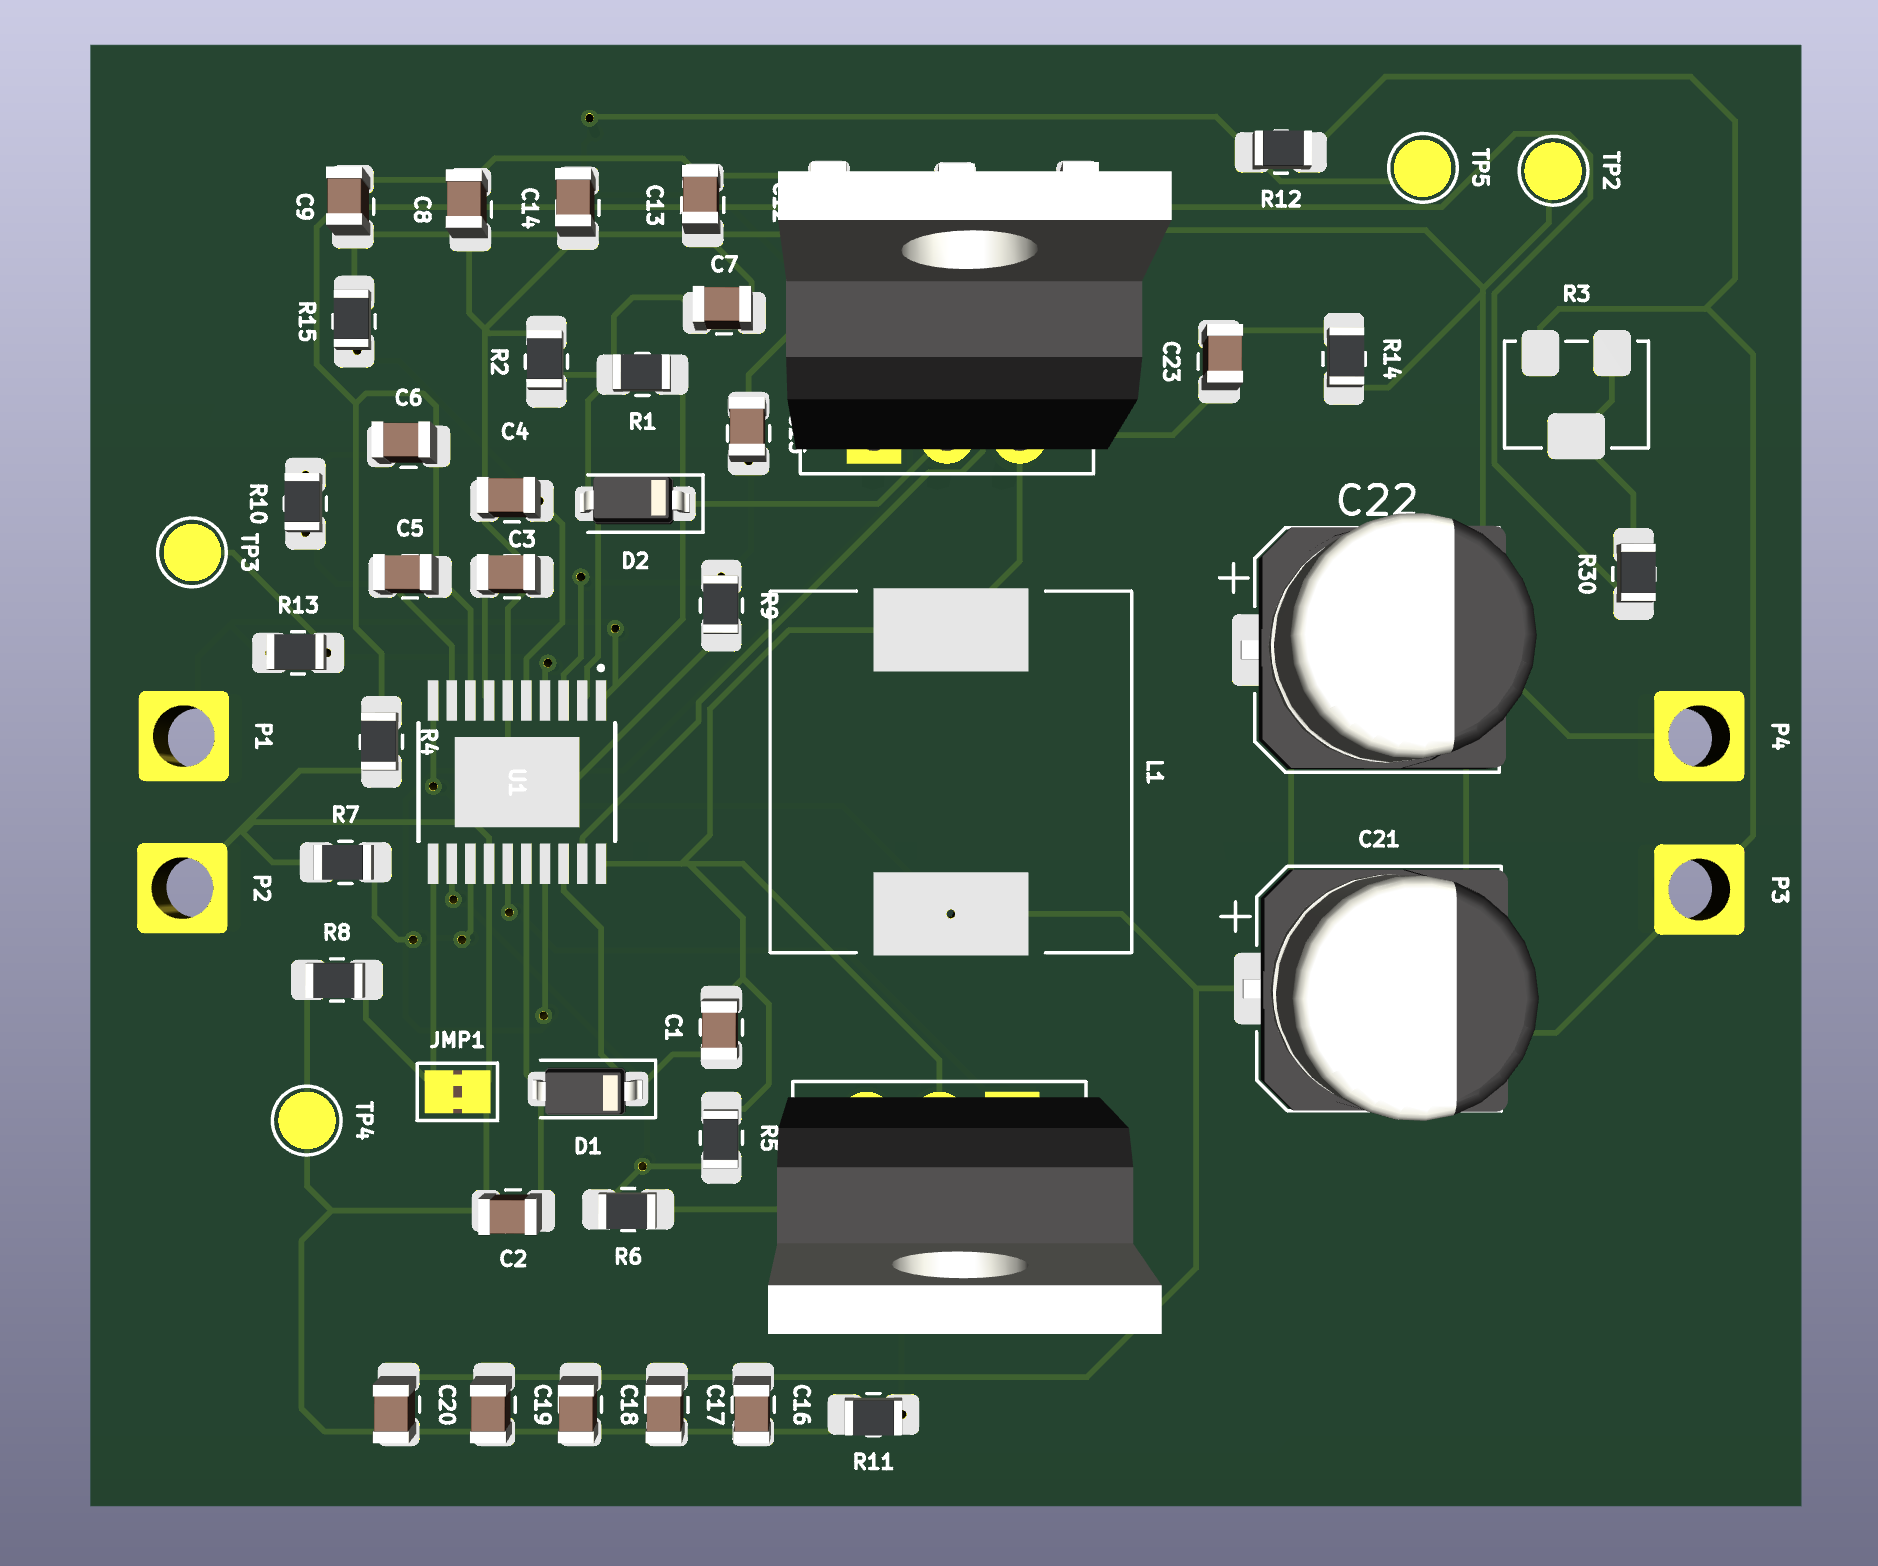Screen dimensions: 1878x1566
Task: Select resistor R9 component
Action: (721, 605)
